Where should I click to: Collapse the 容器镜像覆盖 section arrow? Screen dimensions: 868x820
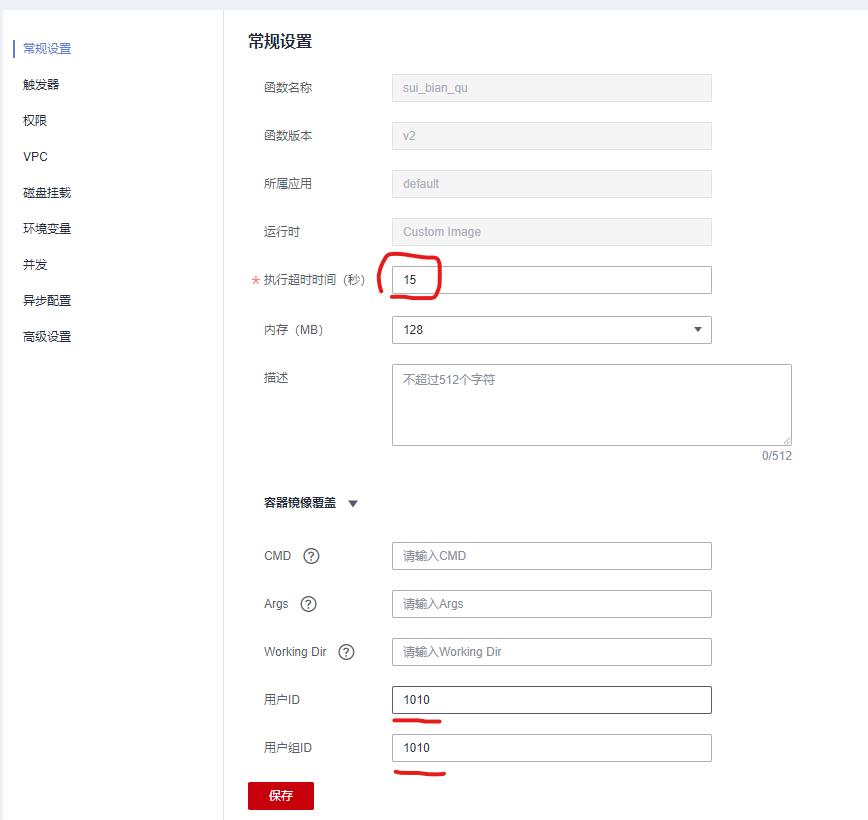[353, 503]
